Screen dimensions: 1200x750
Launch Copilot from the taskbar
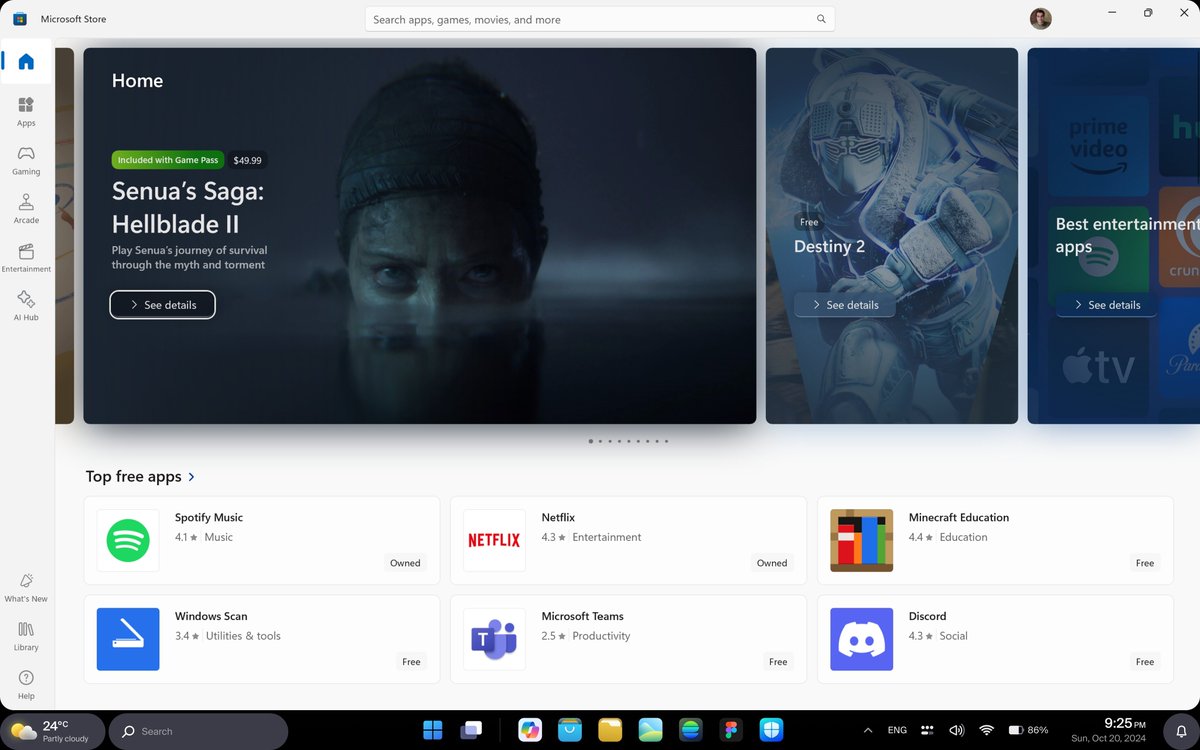pos(530,730)
